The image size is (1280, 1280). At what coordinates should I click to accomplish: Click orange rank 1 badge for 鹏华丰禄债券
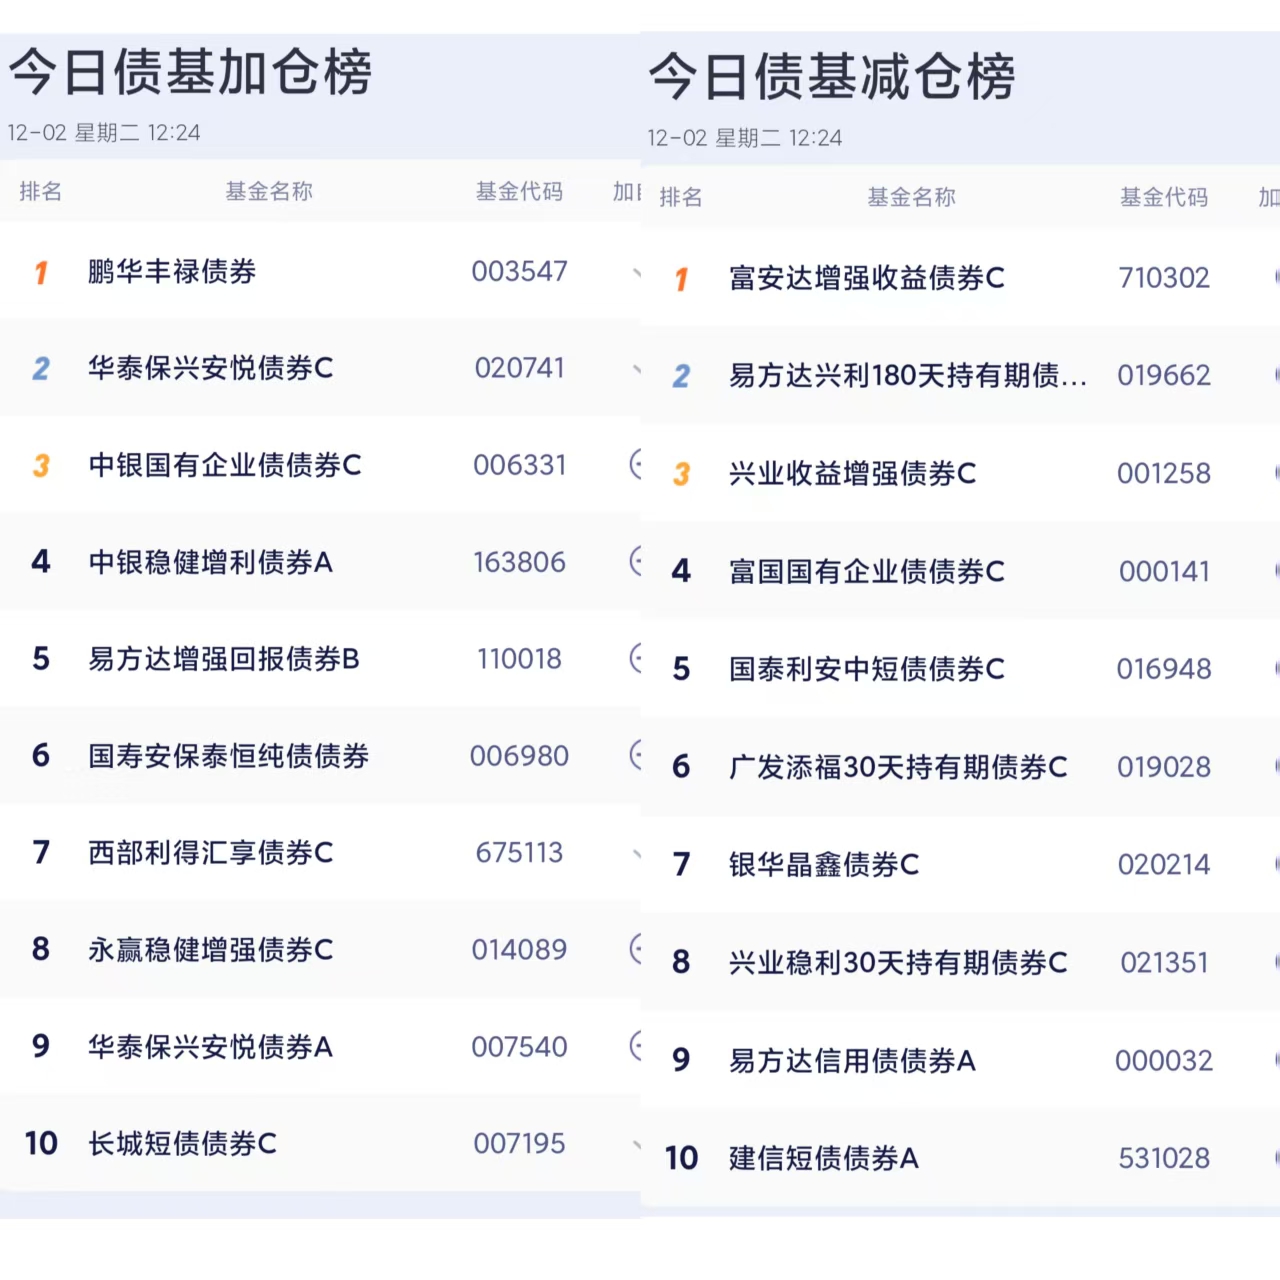pyautogui.click(x=41, y=272)
